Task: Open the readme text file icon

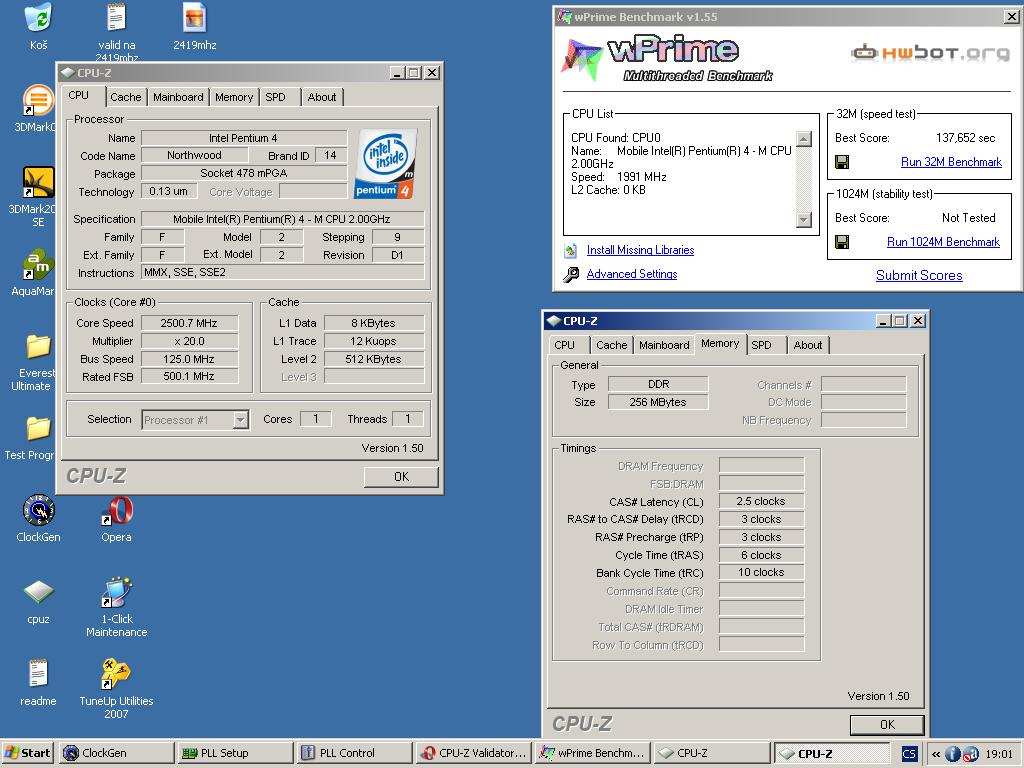Action: point(39,674)
